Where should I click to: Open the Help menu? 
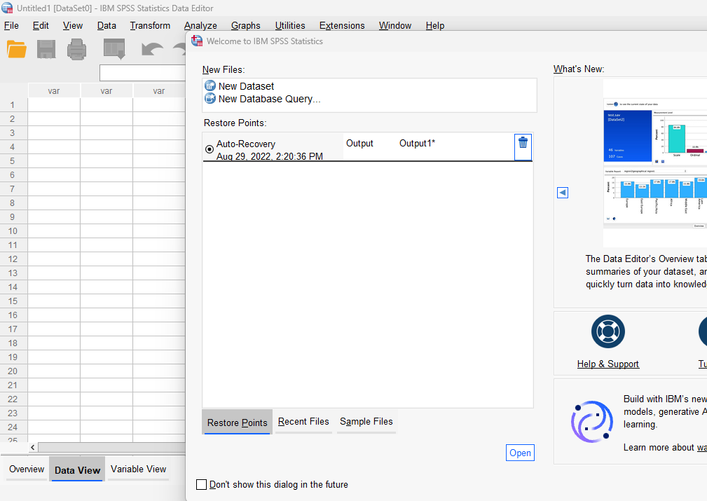pyautogui.click(x=435, y=26)
